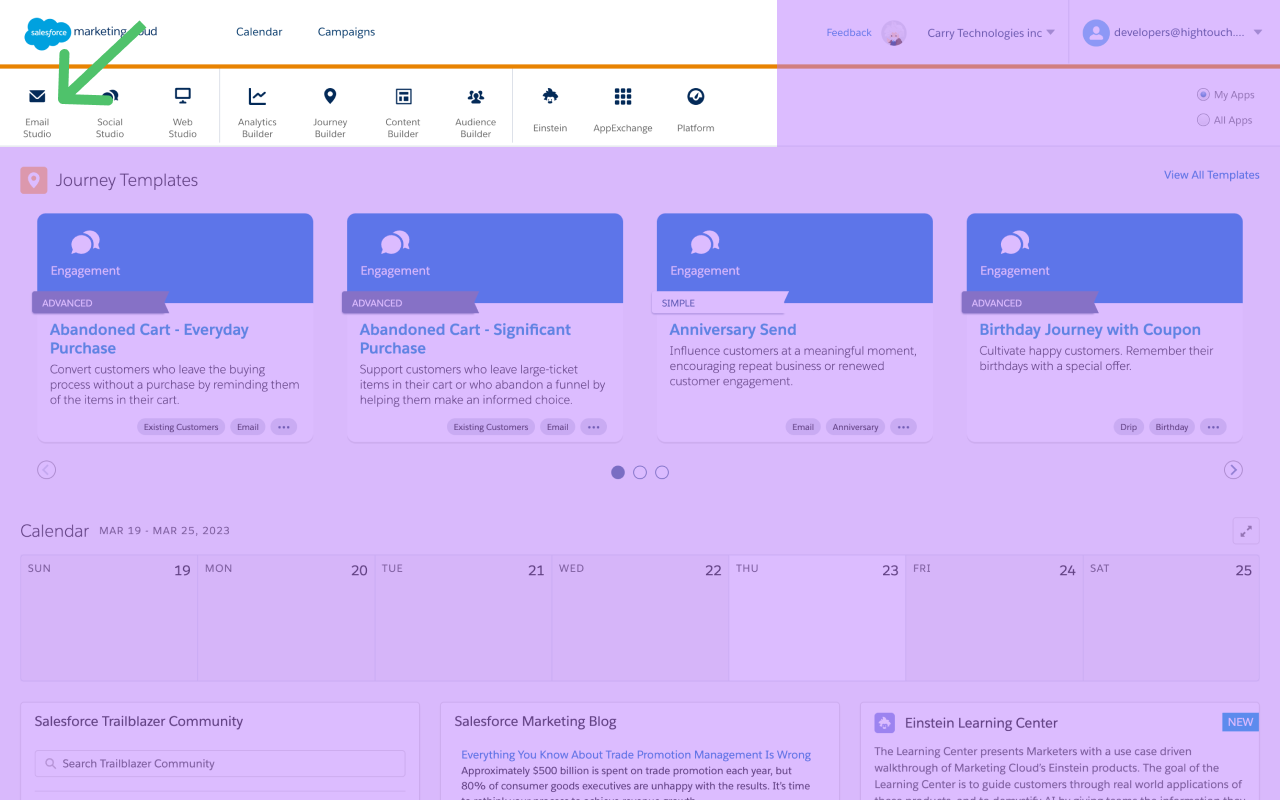
Task: Select Sunday 19 calendar cell
Action: 109,618
